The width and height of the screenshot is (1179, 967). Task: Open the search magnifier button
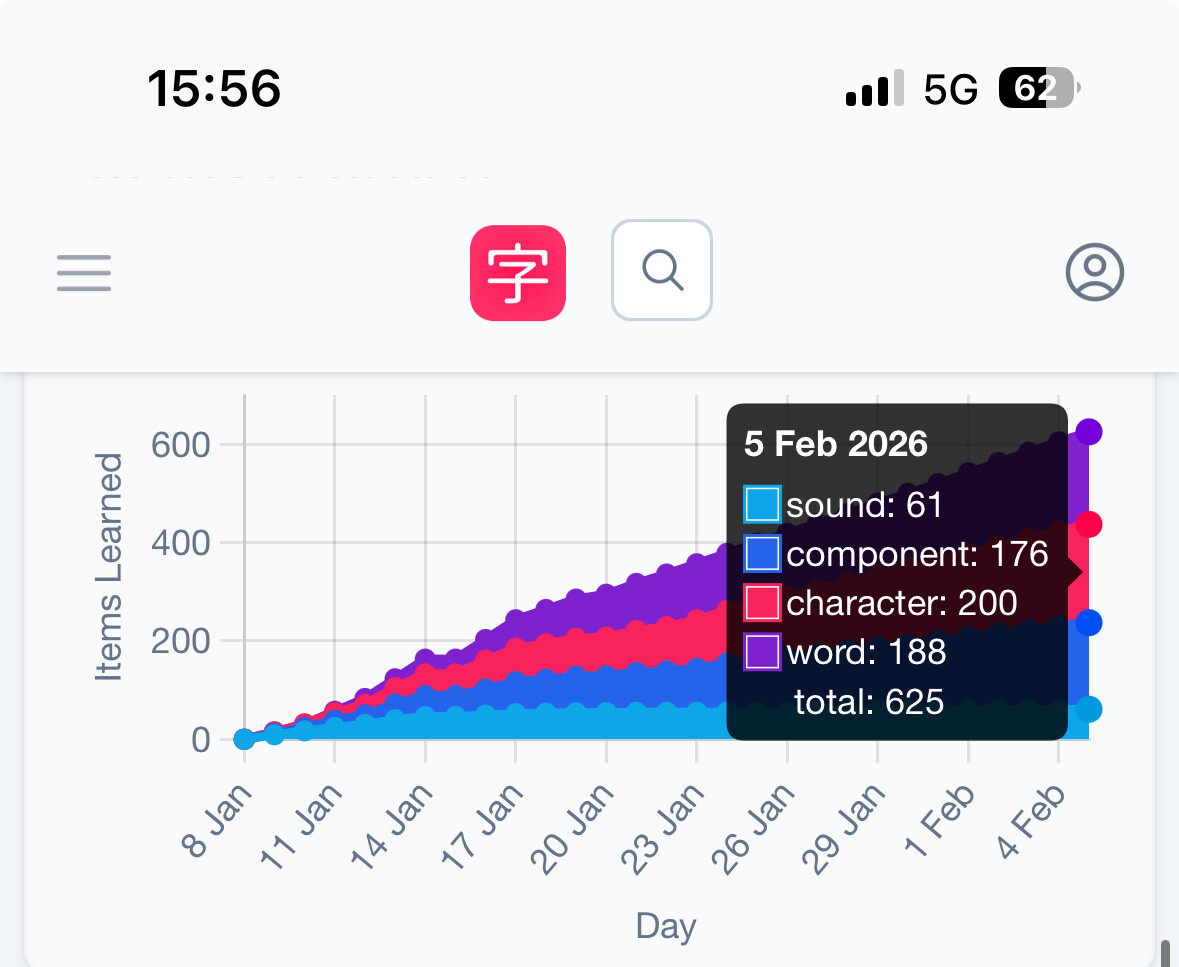[x=662, y=270]
